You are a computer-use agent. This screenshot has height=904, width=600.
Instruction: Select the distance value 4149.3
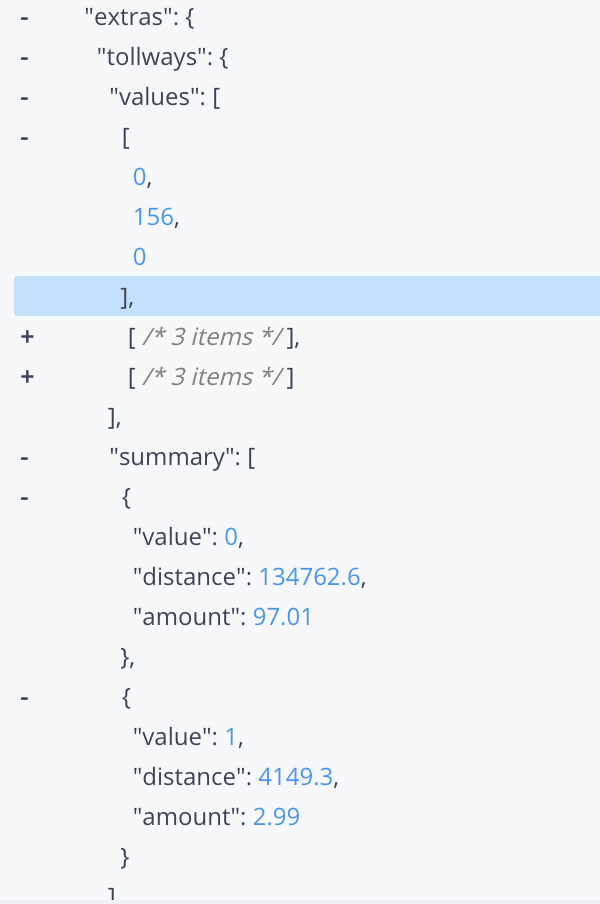[x=296, y=777]
